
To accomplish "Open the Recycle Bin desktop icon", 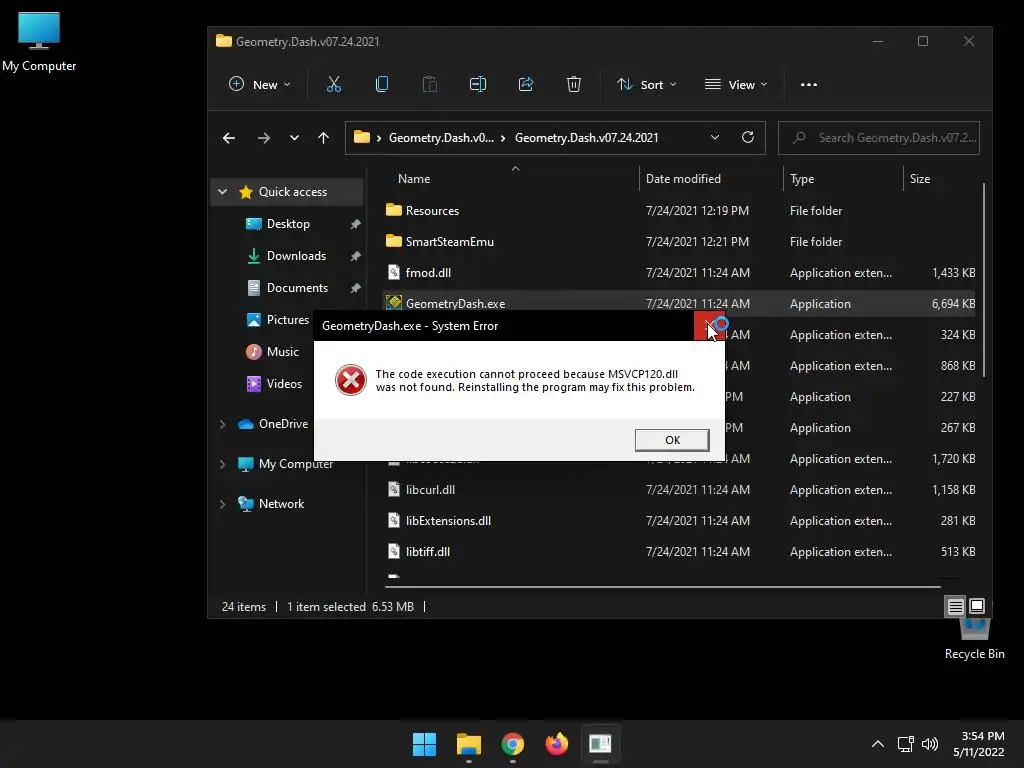I will coord(974,640).
